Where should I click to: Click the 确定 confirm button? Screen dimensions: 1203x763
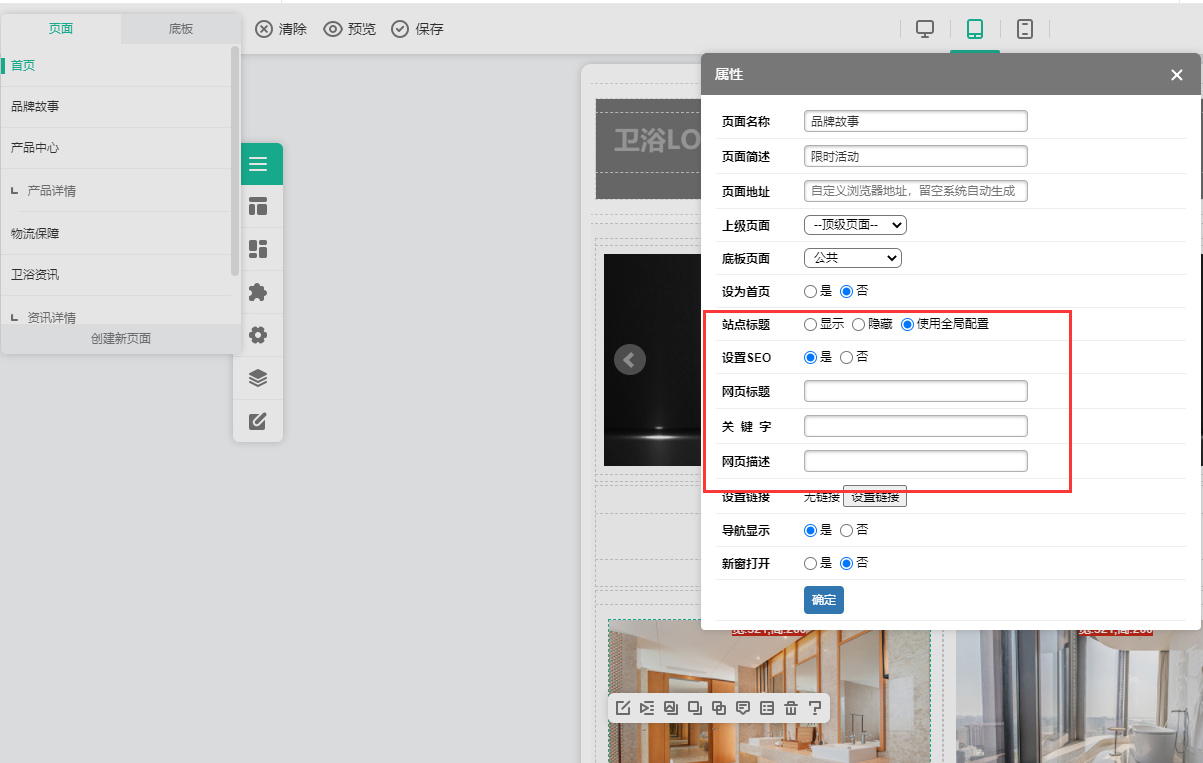pos(823,600)
